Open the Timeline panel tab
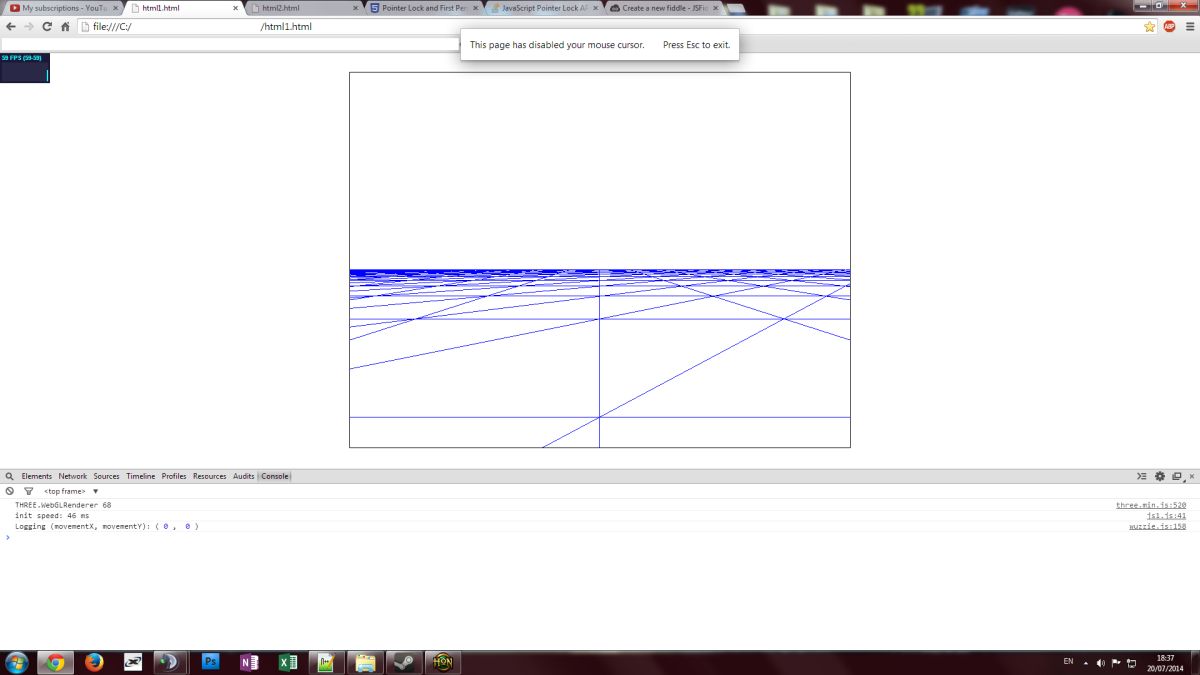 [x=140, y=476]
